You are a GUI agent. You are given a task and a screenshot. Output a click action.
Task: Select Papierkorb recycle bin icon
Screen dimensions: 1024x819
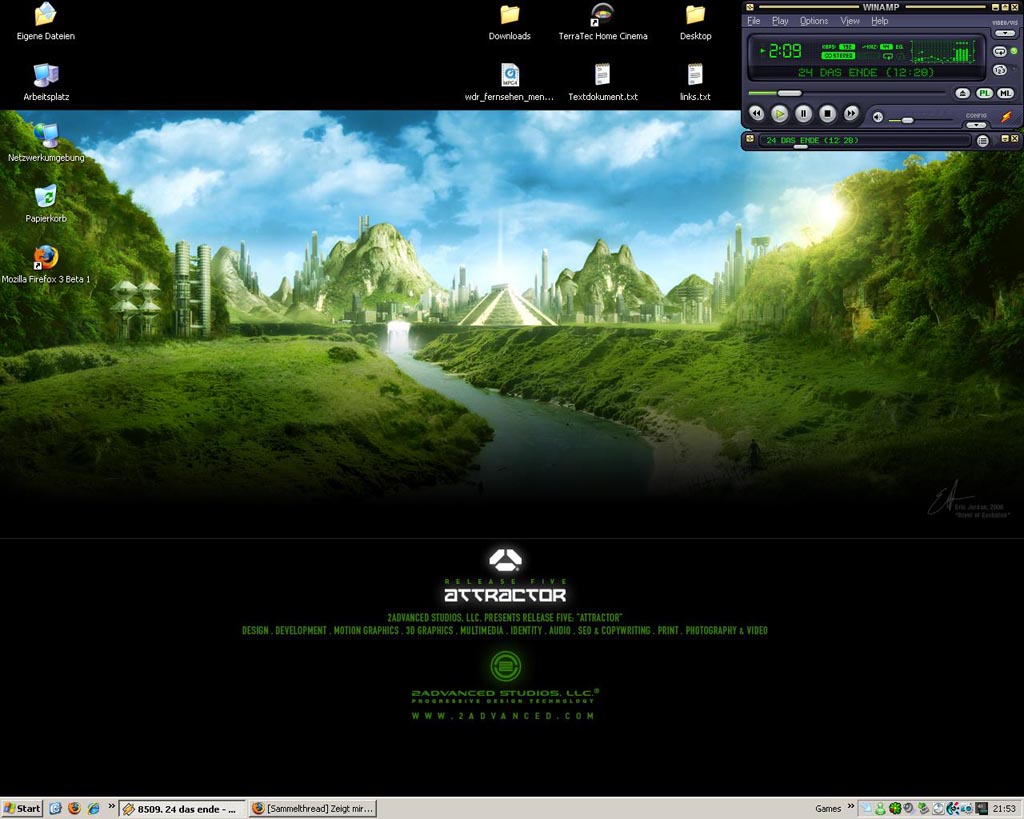click(x=46, y=204)
